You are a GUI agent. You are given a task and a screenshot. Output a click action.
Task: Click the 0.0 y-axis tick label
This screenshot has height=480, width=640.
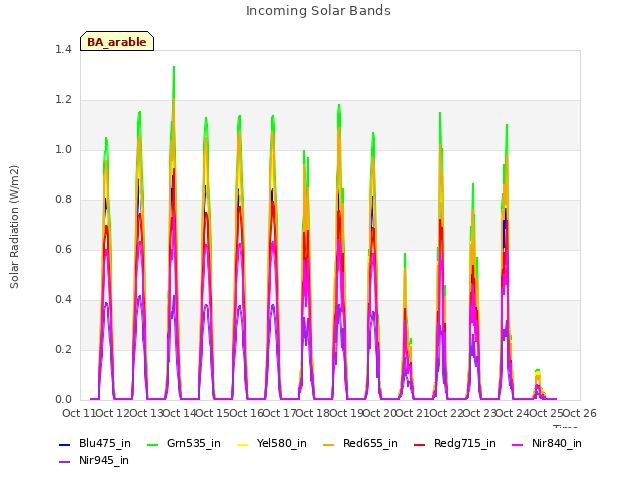pos(63,399)
